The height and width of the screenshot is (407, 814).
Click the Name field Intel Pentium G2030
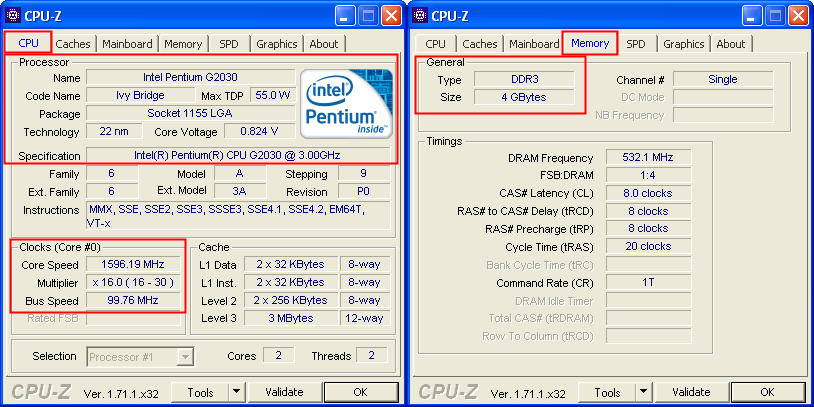click(x=191, y=77)
